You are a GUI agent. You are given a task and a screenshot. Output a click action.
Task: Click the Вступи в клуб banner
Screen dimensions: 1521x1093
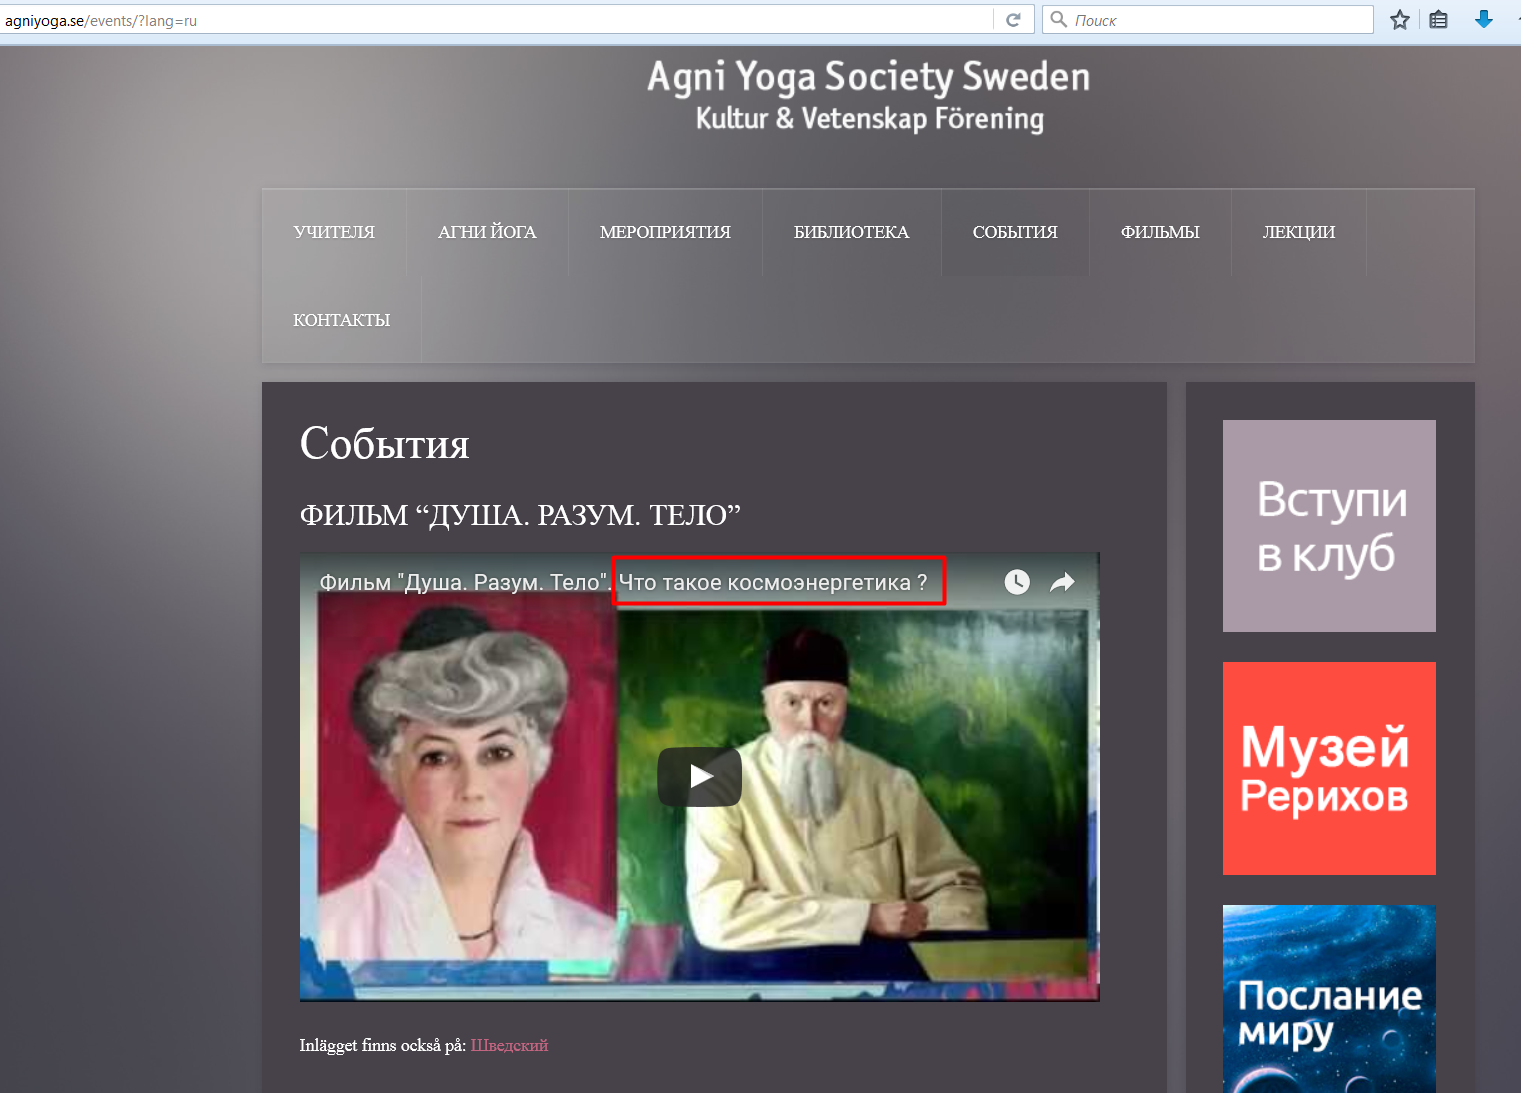1329,526
